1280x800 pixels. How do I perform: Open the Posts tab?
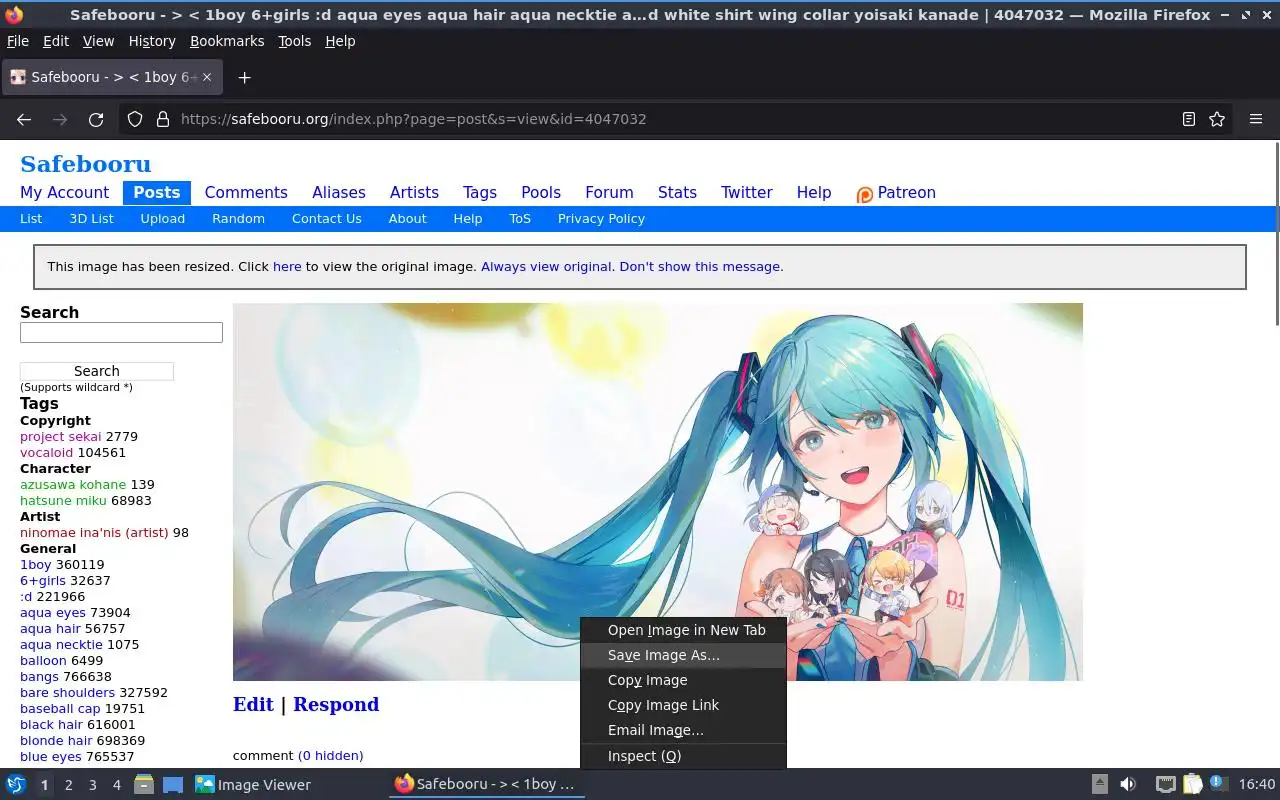point(157,193)
